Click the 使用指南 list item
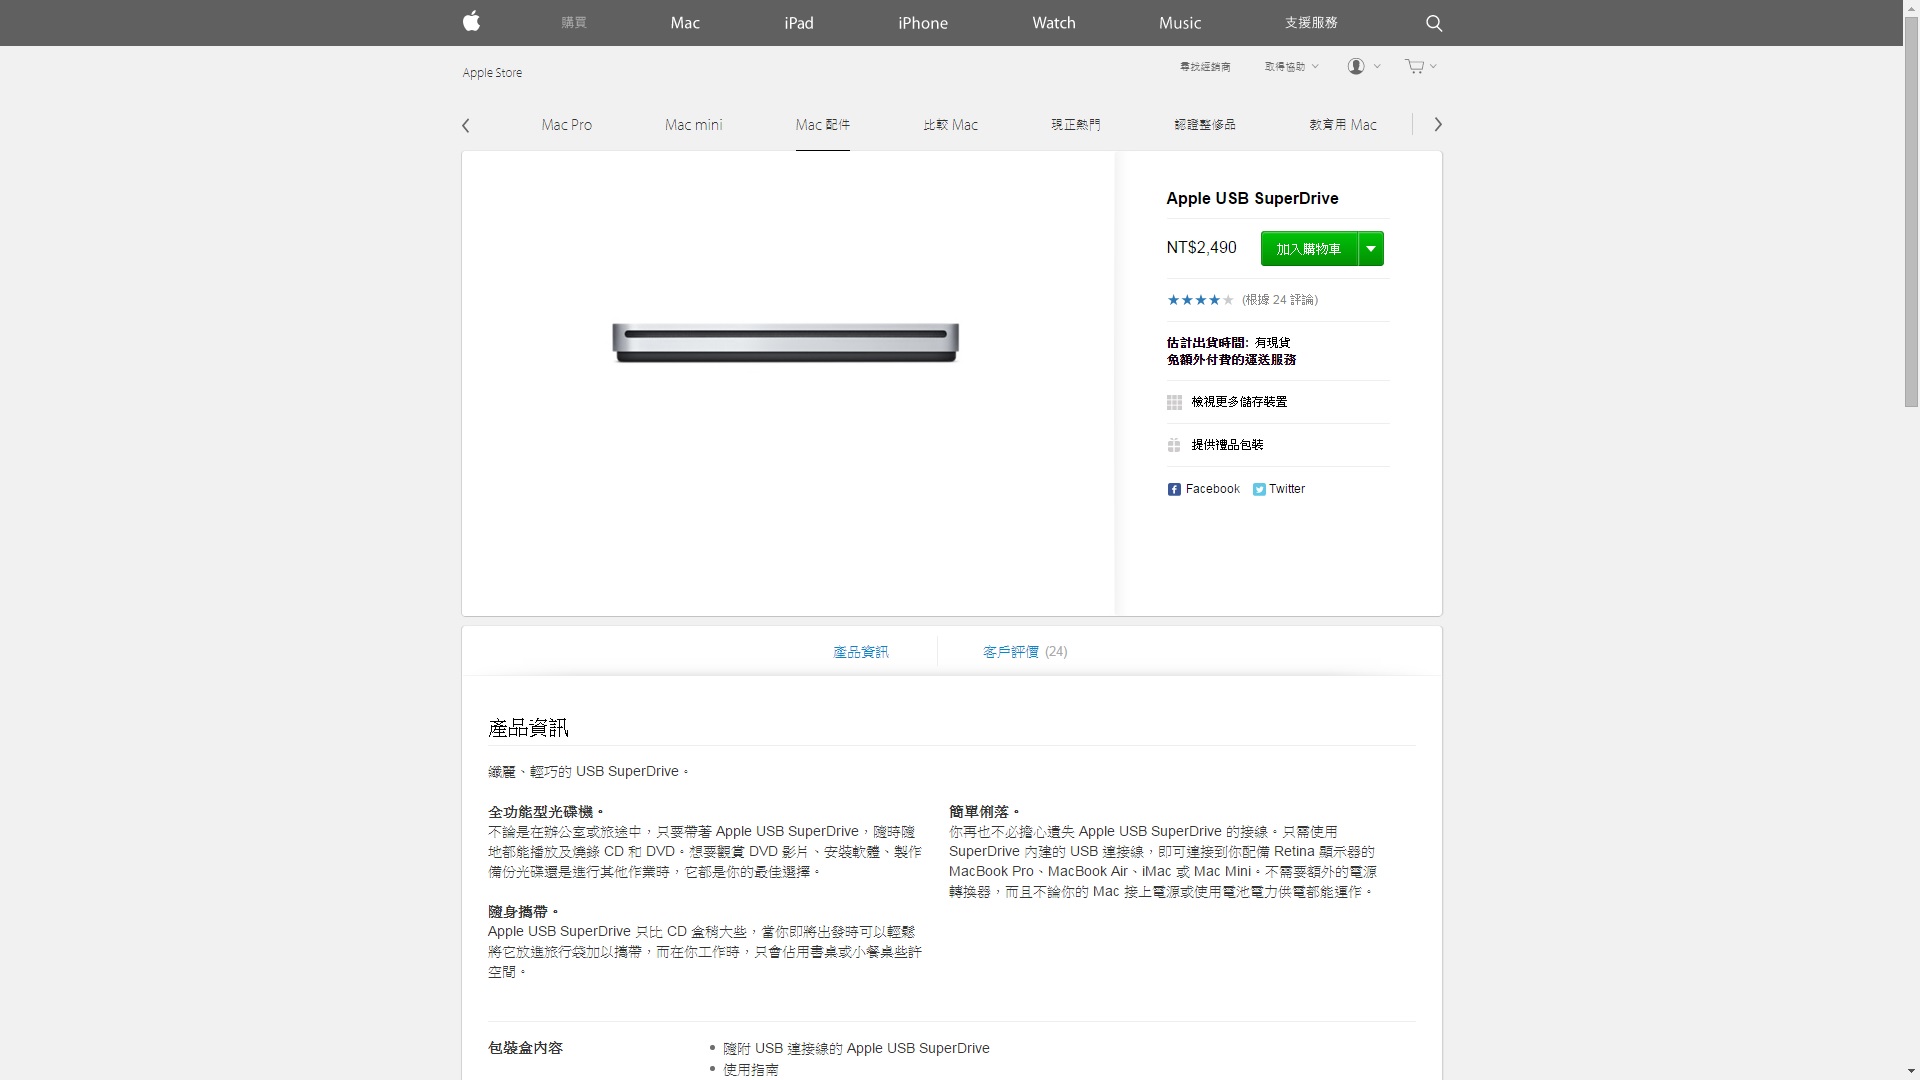The height and width of the screenshot is (1080, 1920). 751,1070
